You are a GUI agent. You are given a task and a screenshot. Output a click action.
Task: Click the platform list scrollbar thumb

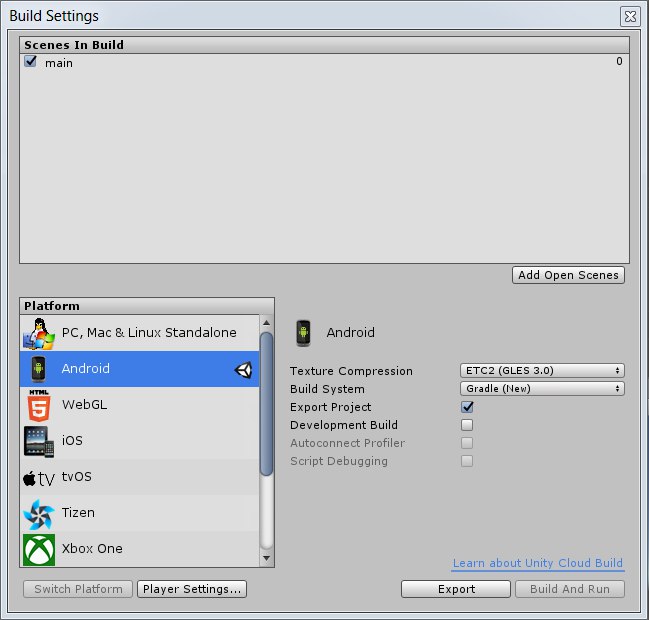267,404
